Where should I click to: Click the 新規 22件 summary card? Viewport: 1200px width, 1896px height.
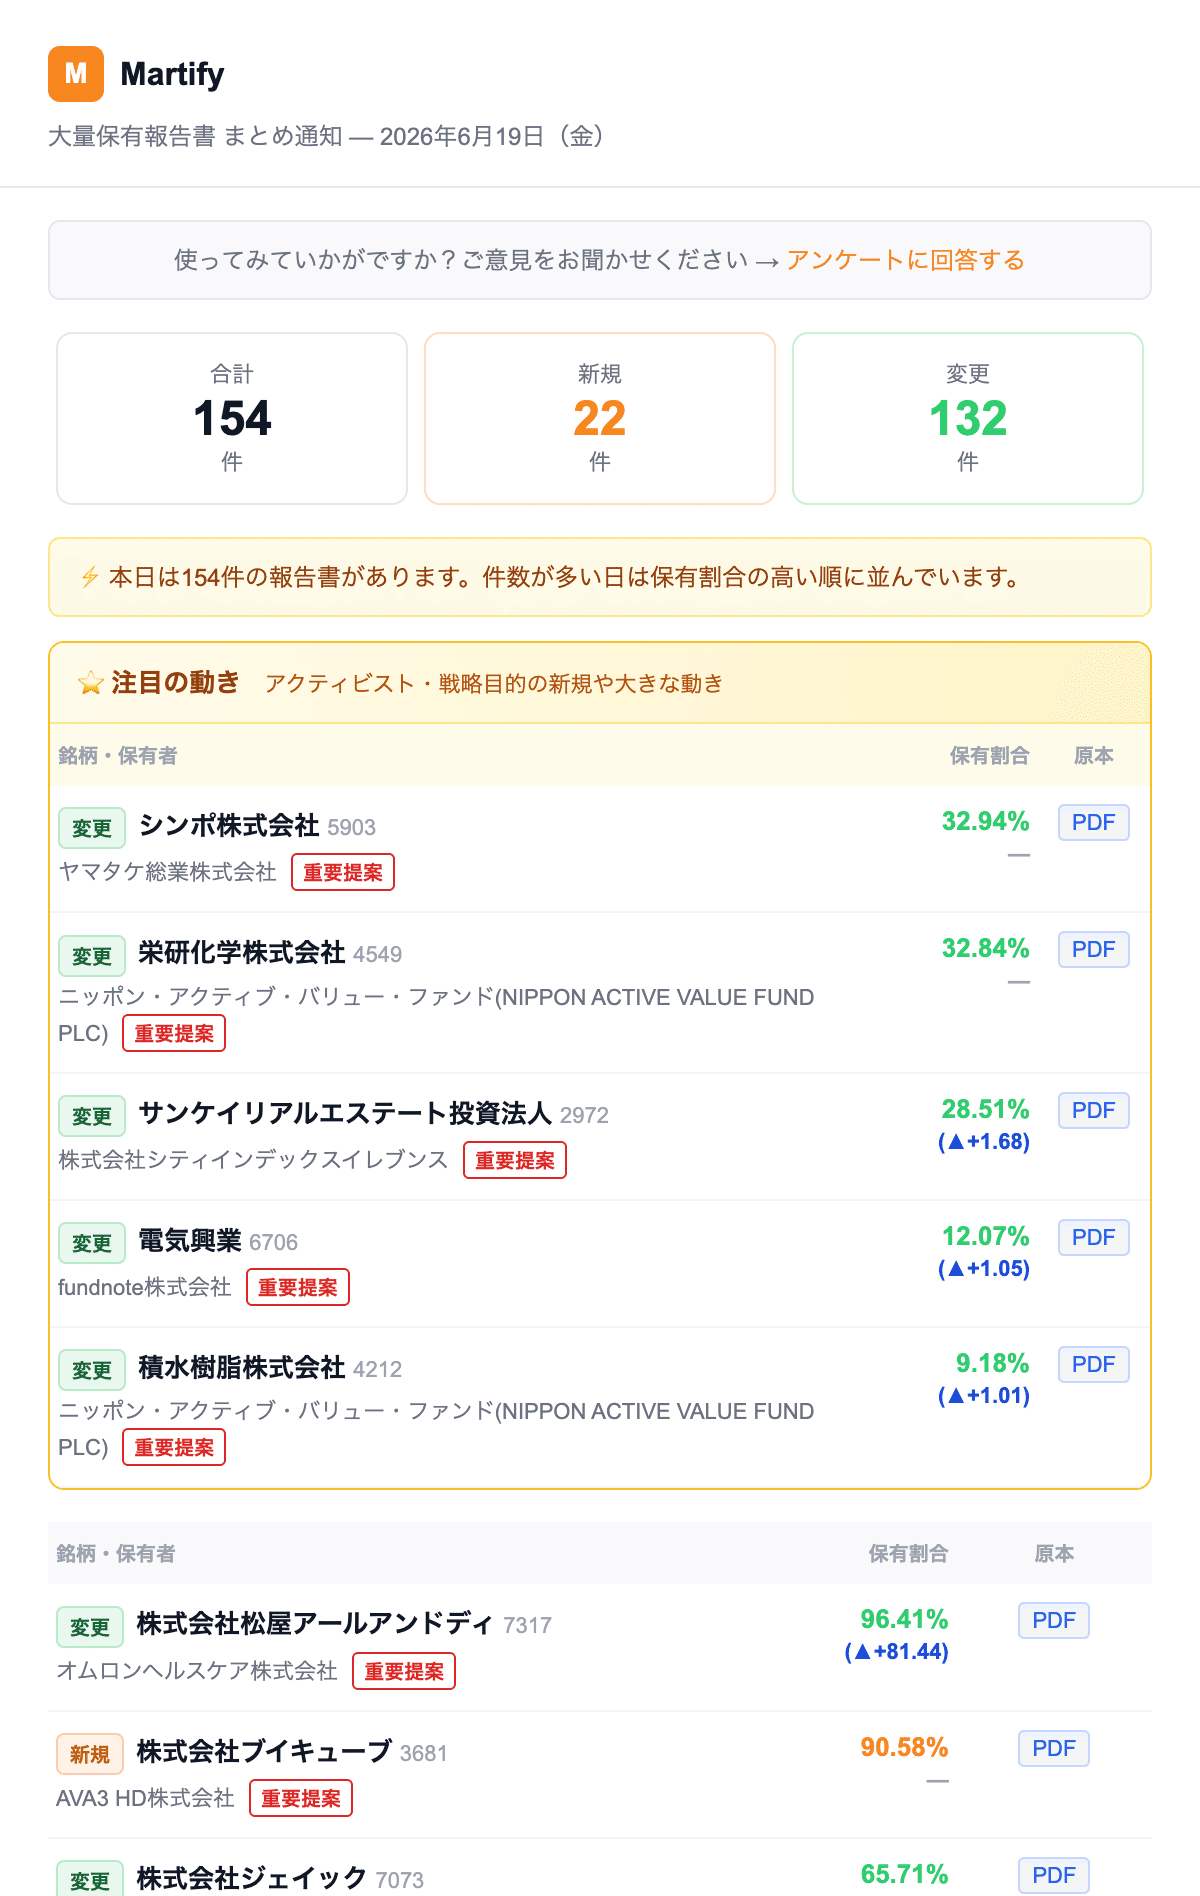pos(600,418)
